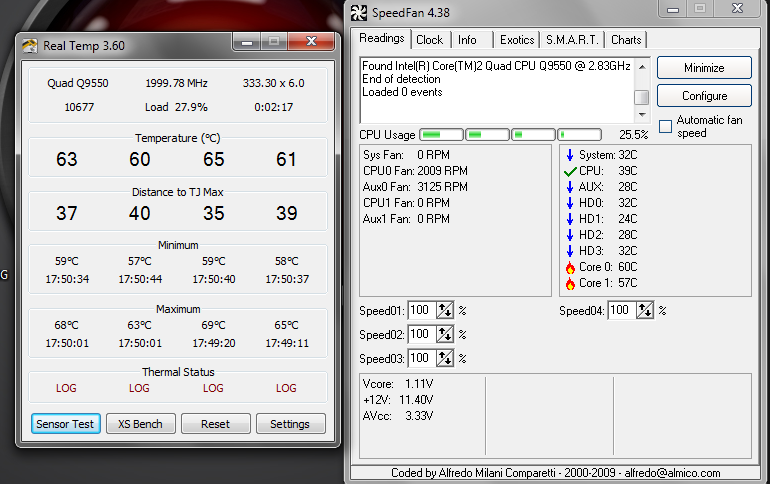Viewport: 770px width, 484px height.
Task: Click the Speed01 value field
Action: pyautogui.click(x=422, y=310)
